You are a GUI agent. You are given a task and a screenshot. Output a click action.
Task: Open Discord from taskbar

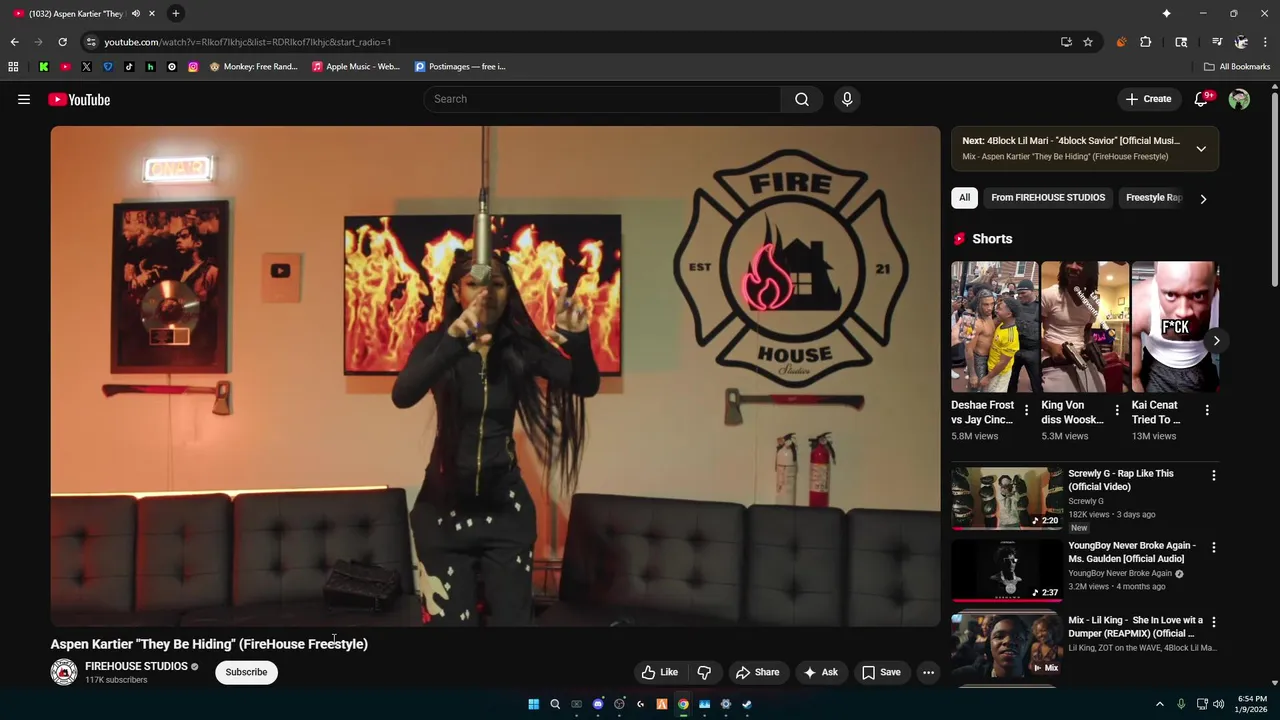click(x=598, y=704)
